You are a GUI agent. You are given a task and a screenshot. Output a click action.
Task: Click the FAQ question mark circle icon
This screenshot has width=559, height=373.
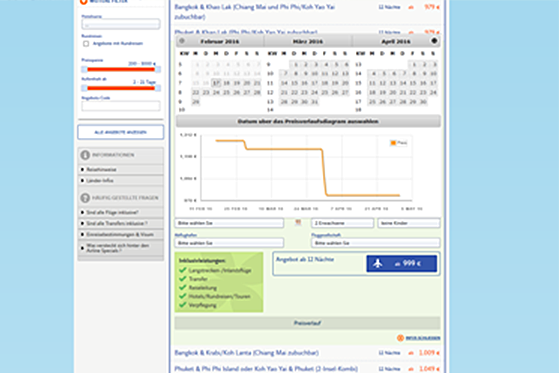(85, 198)
